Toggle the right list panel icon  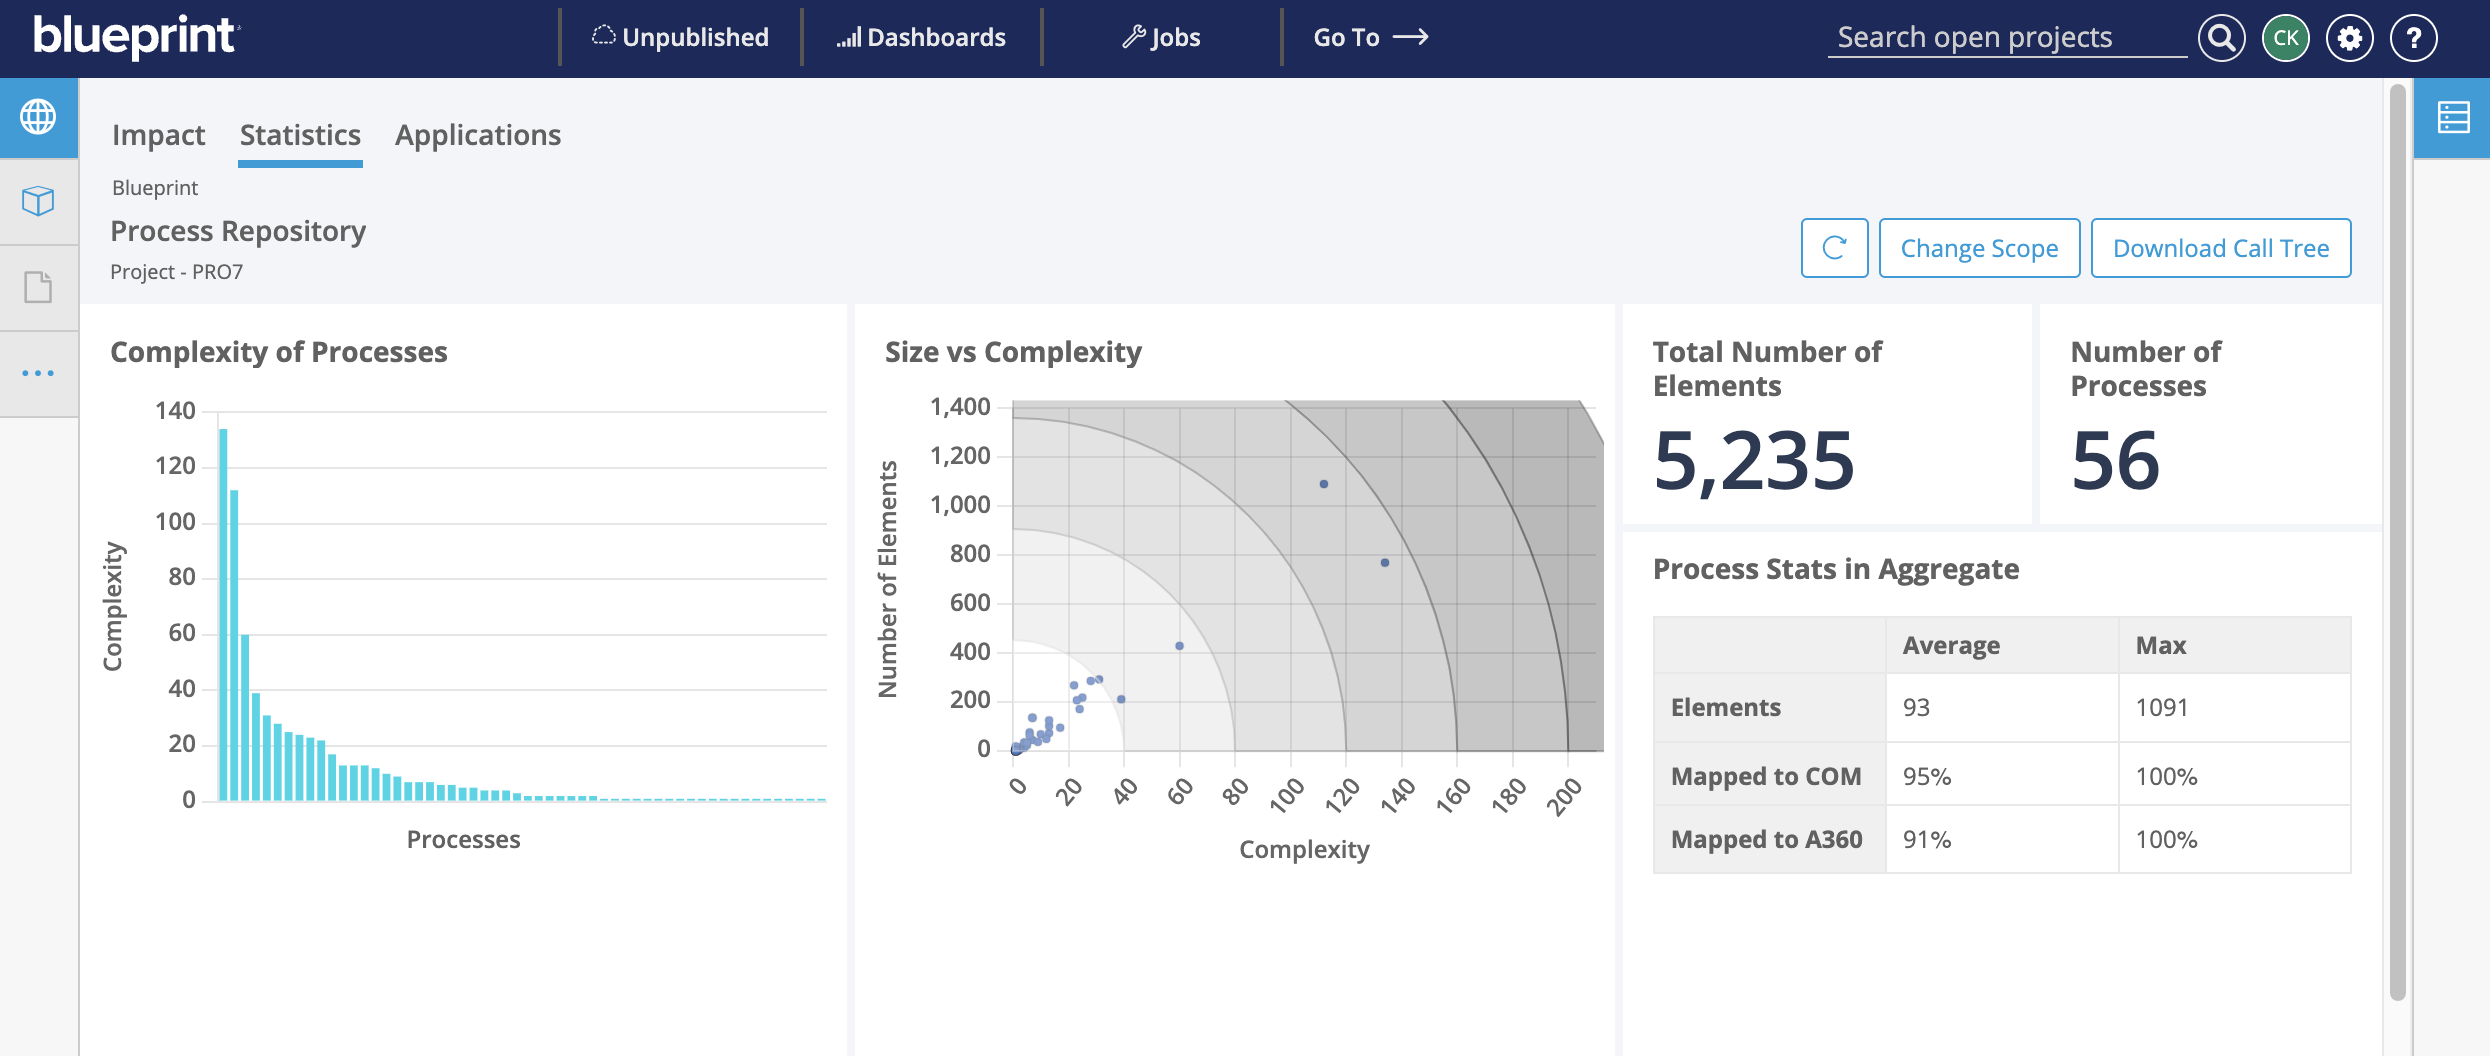(2453, 117)
